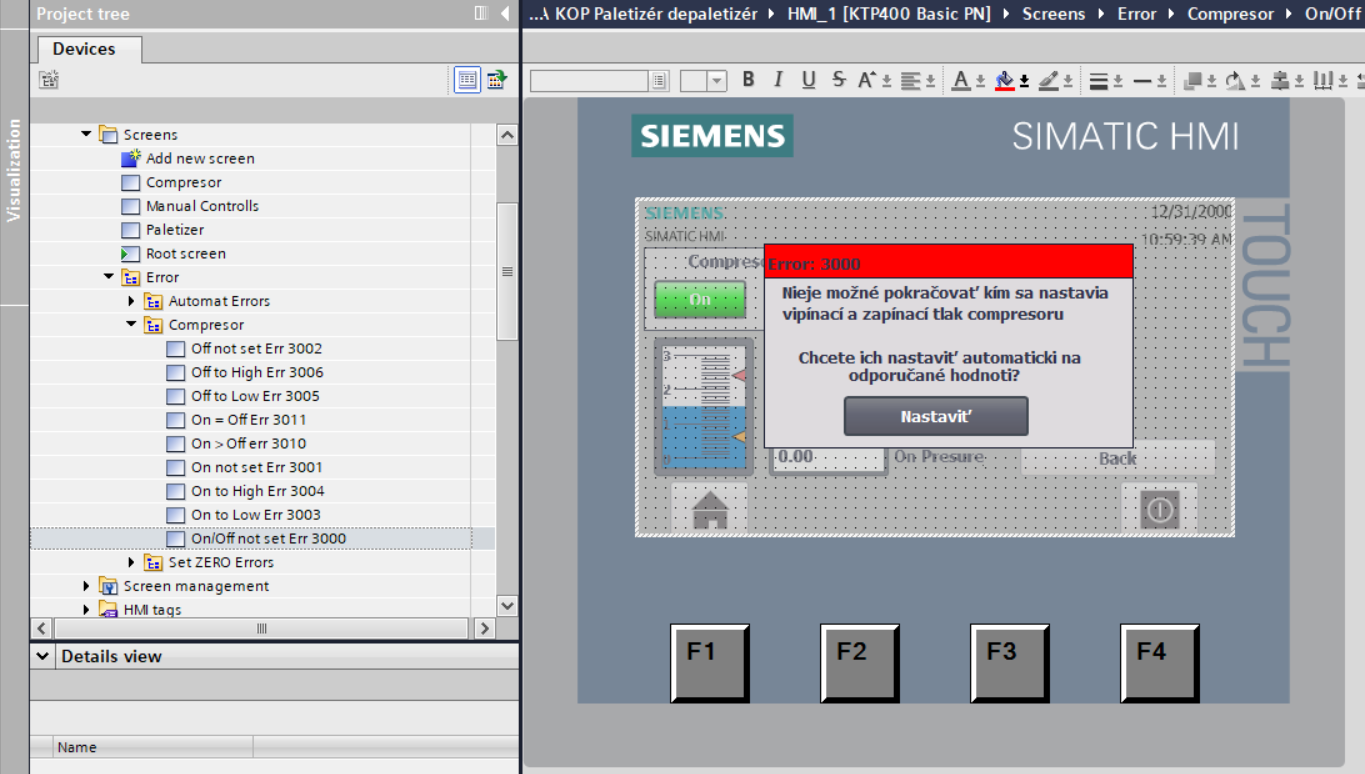The image size is (1365, 774).
Task: Select Add new screen
Action: click(200, 158)
